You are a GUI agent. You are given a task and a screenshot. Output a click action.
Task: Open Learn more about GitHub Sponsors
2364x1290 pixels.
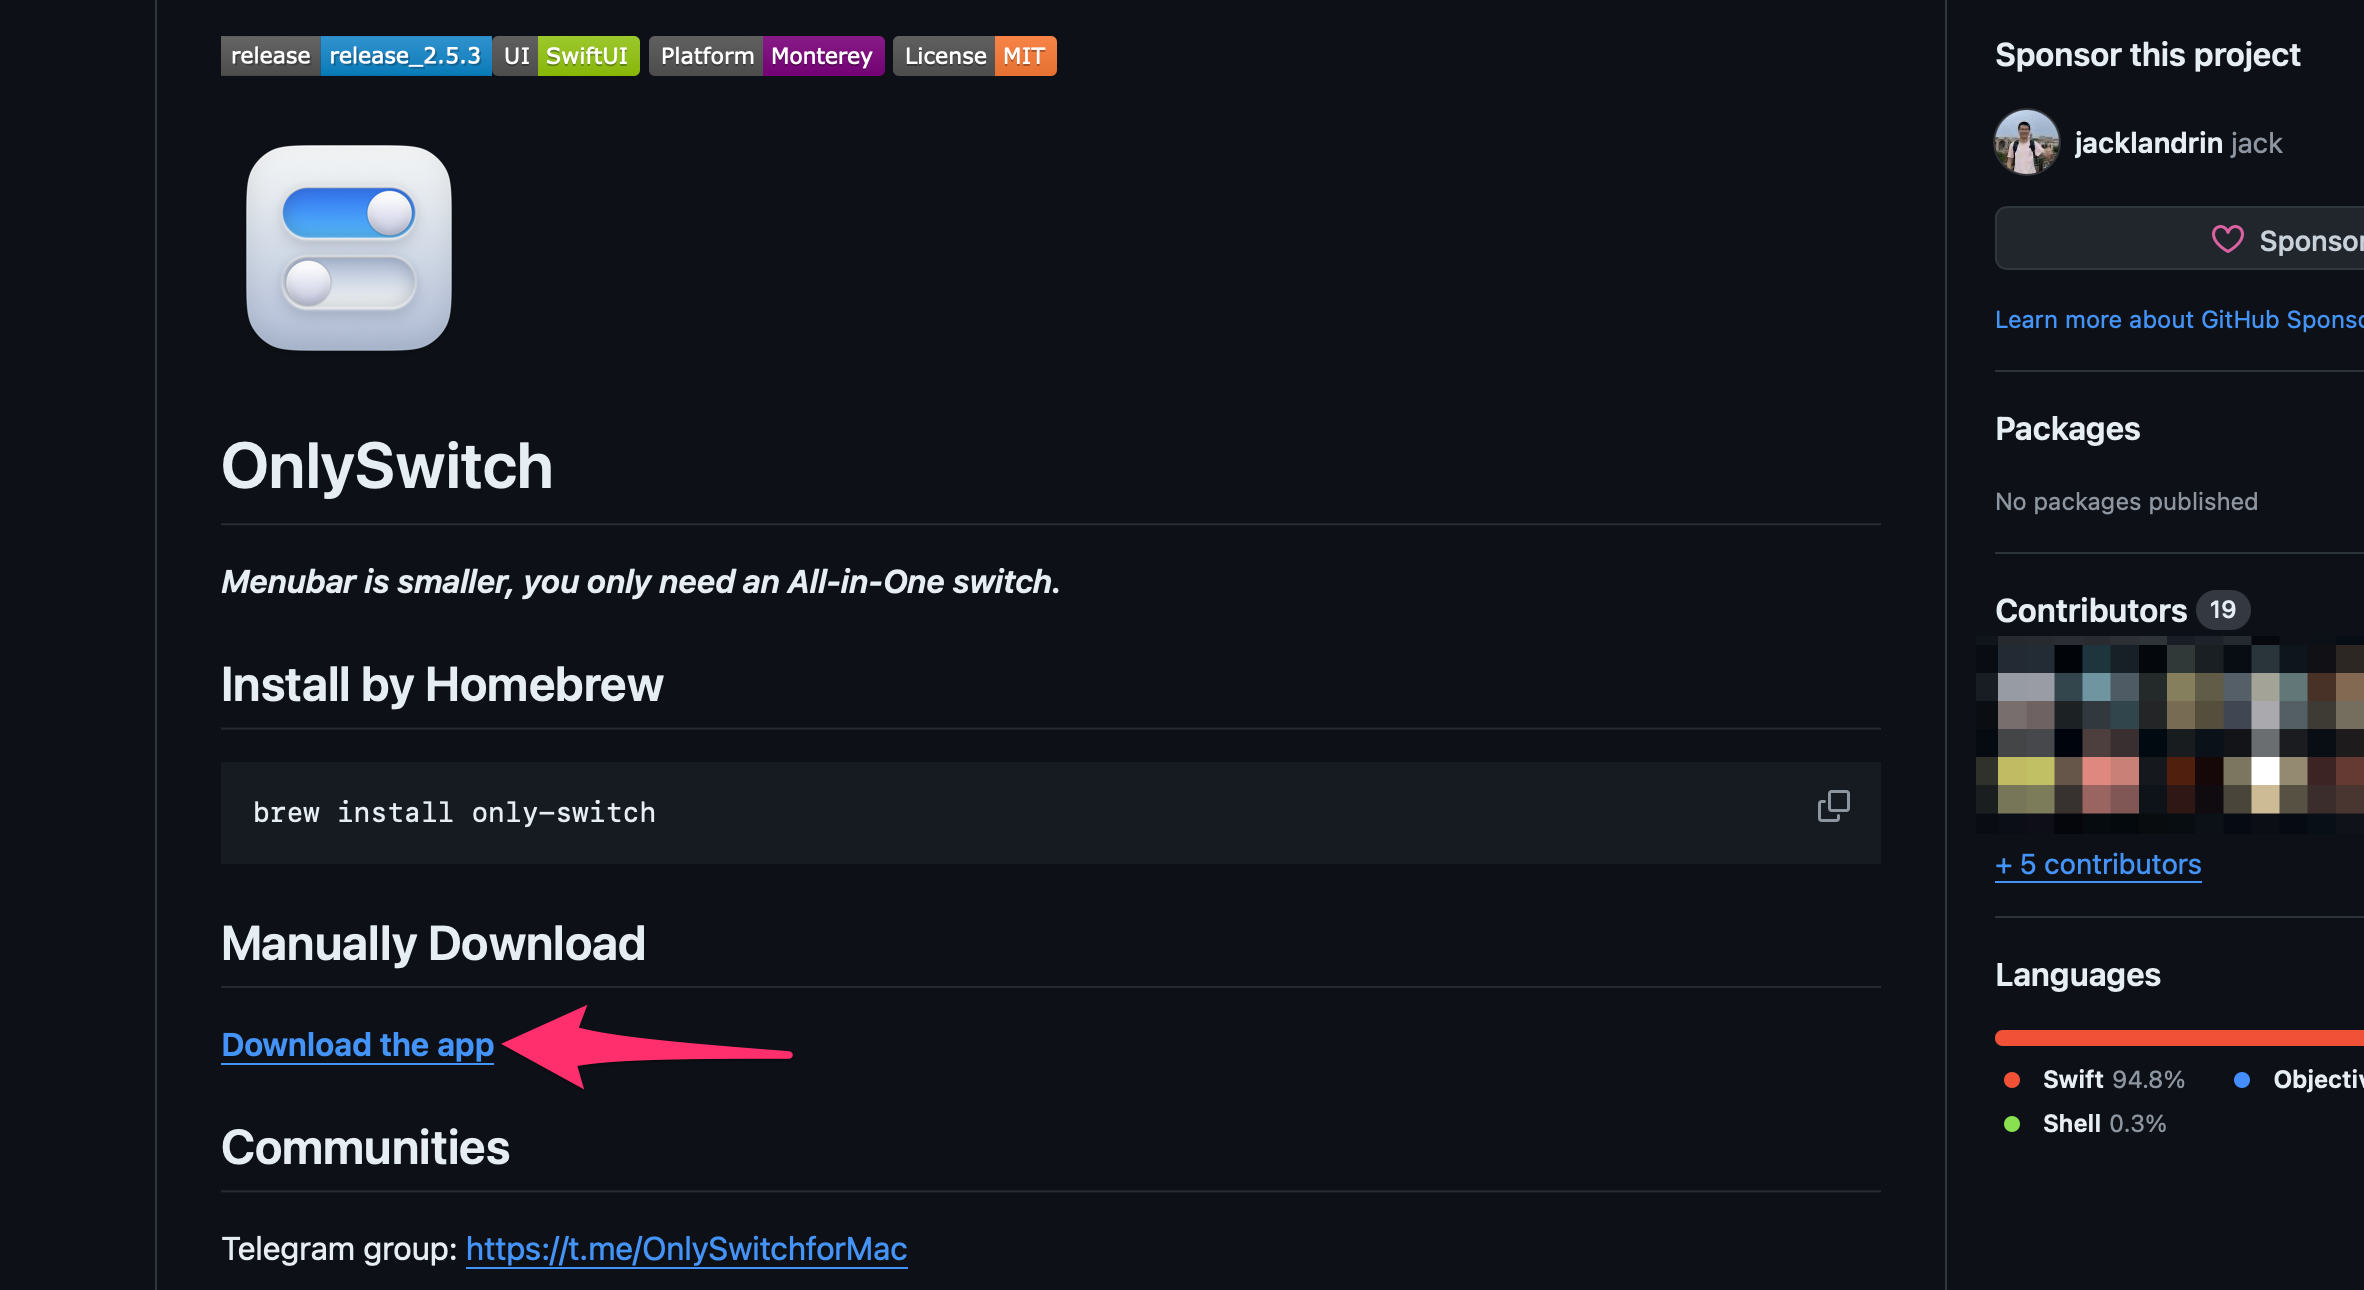(x=2178, y=320)
